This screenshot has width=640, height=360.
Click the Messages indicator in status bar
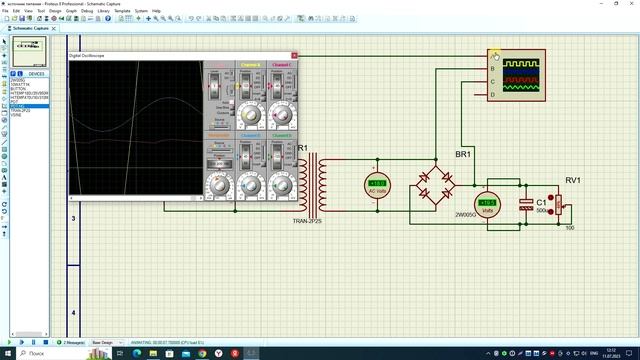[x=71, y=342]
